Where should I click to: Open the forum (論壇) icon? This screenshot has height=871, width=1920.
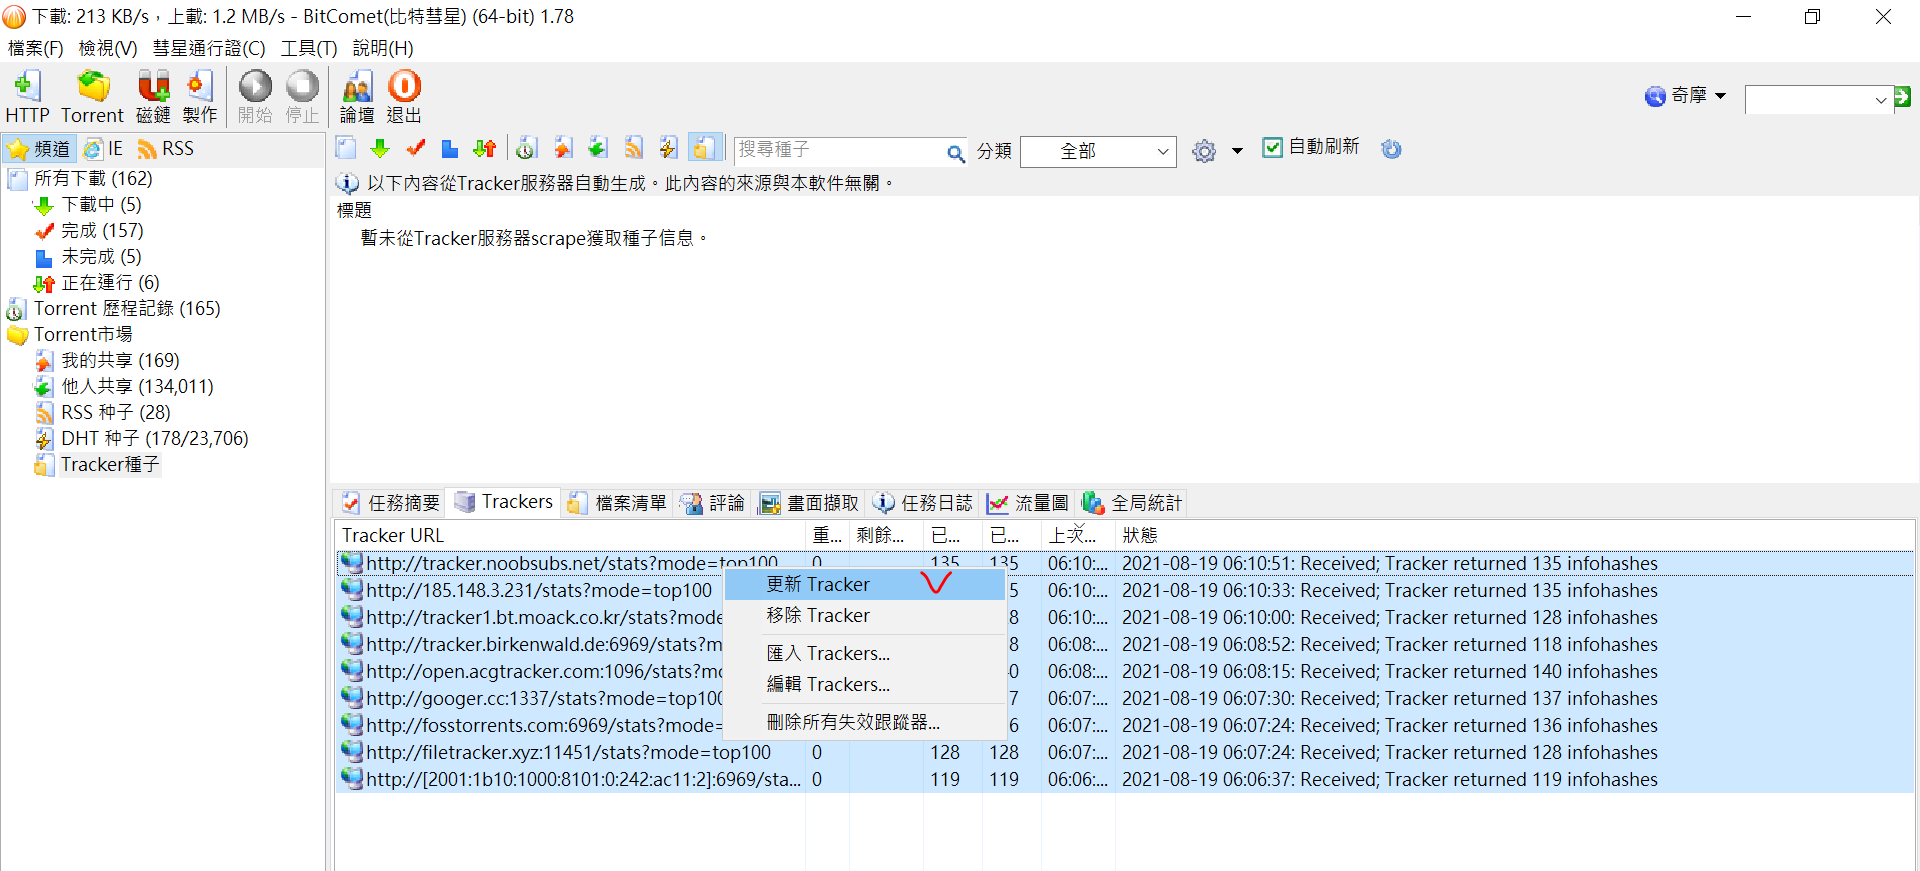pyautogui.click(x=357, y=97)
